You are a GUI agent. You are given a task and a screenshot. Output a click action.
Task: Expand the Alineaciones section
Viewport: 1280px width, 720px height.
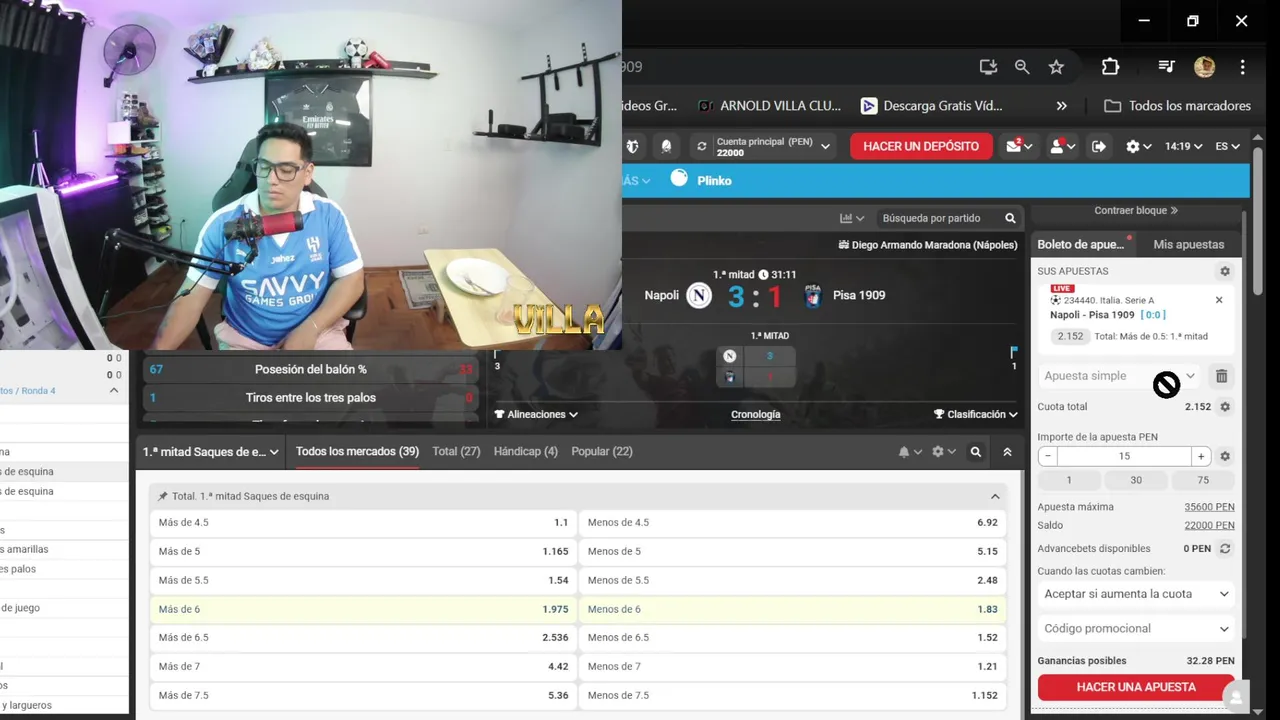(535, 414)
